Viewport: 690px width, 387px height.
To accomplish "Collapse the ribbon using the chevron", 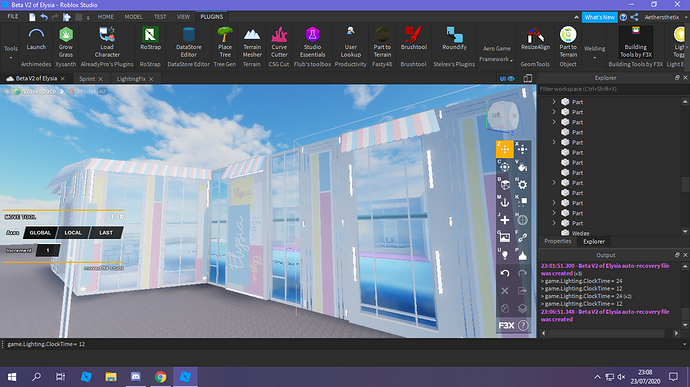I will [x=576, y=17].
